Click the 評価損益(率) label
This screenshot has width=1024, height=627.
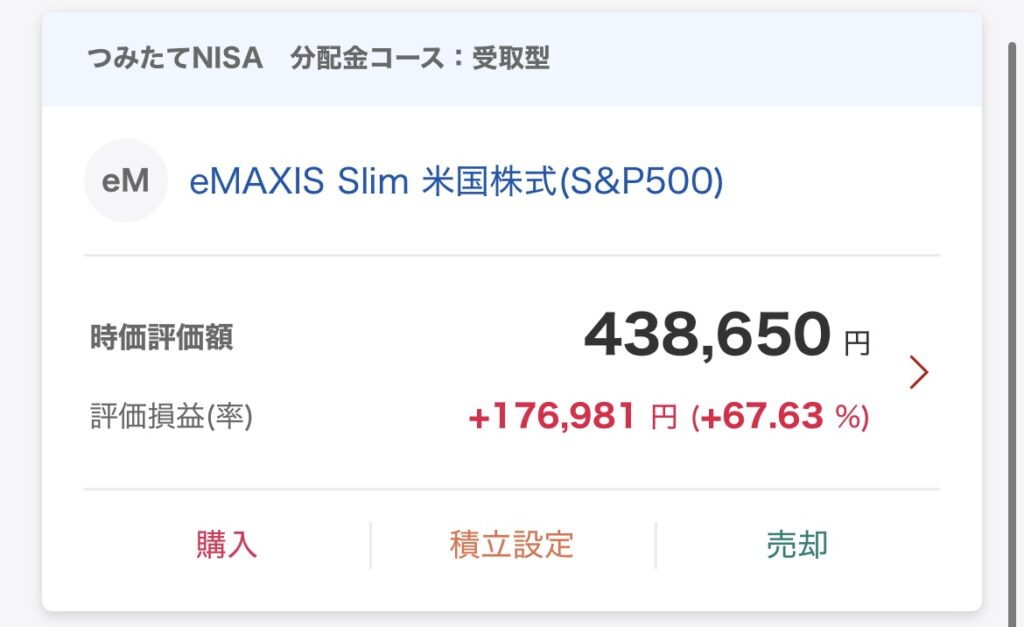[171, 417]
